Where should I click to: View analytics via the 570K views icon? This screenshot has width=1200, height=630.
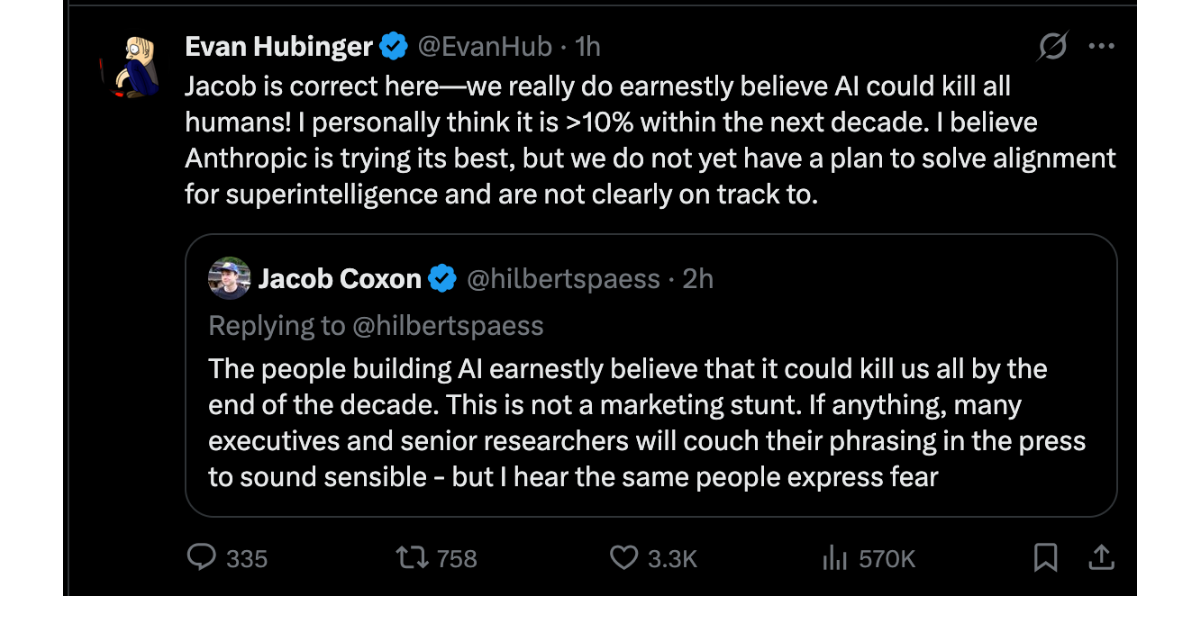(835, 558)
